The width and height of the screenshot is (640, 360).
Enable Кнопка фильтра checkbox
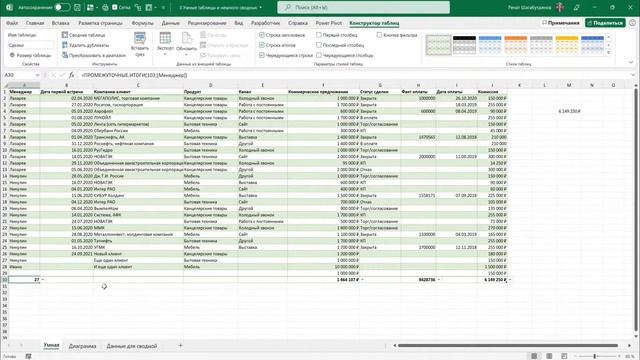tap(379, 35)
